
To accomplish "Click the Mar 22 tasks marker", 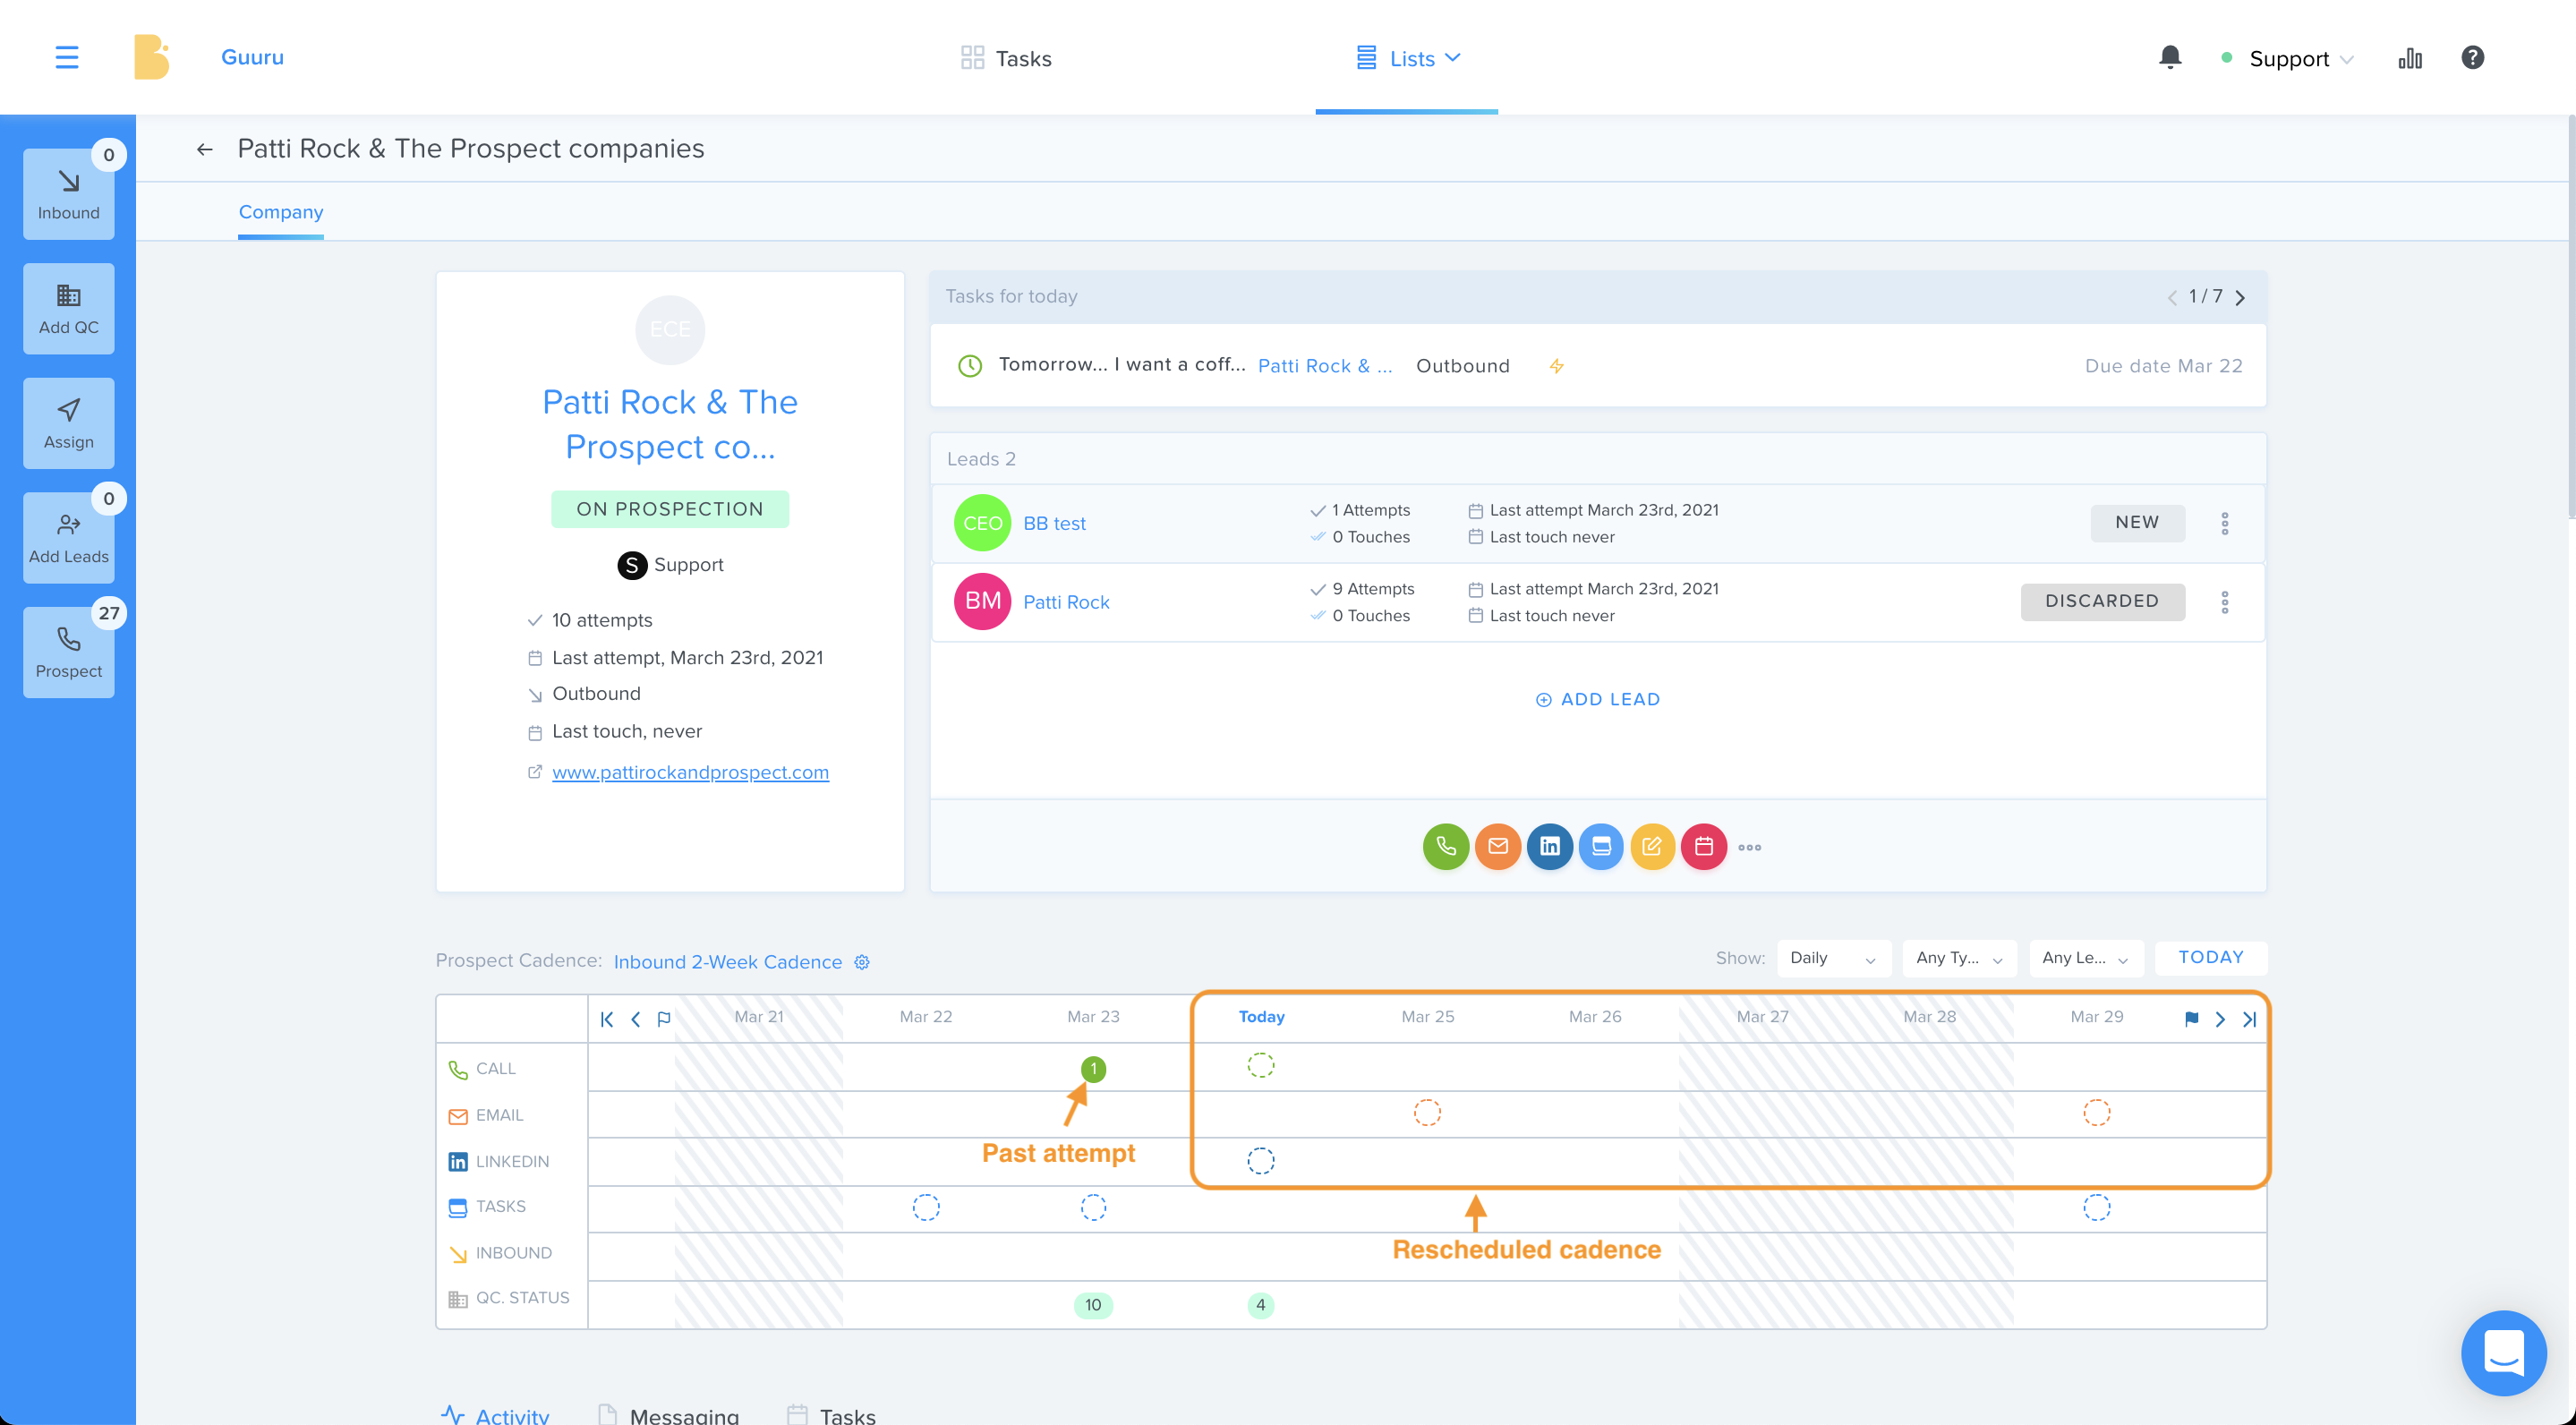I will 926,1208.
